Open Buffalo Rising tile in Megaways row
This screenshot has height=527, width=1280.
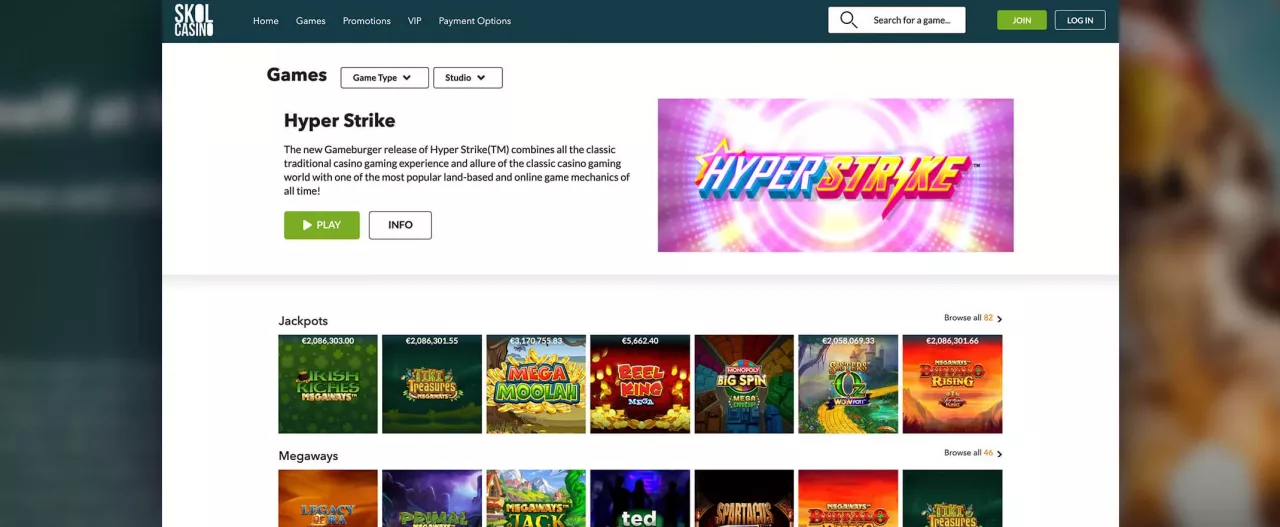click(848, 498)
